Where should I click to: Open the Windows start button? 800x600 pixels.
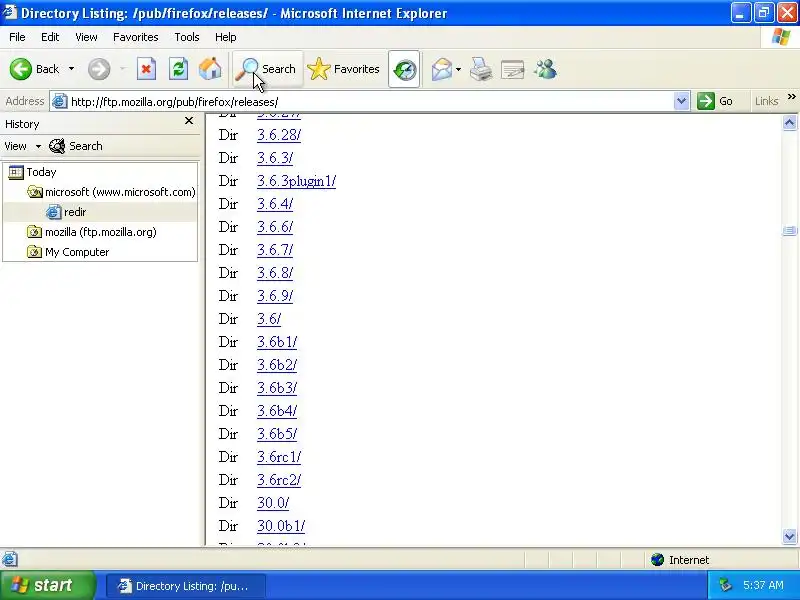[x=47, y=585]
